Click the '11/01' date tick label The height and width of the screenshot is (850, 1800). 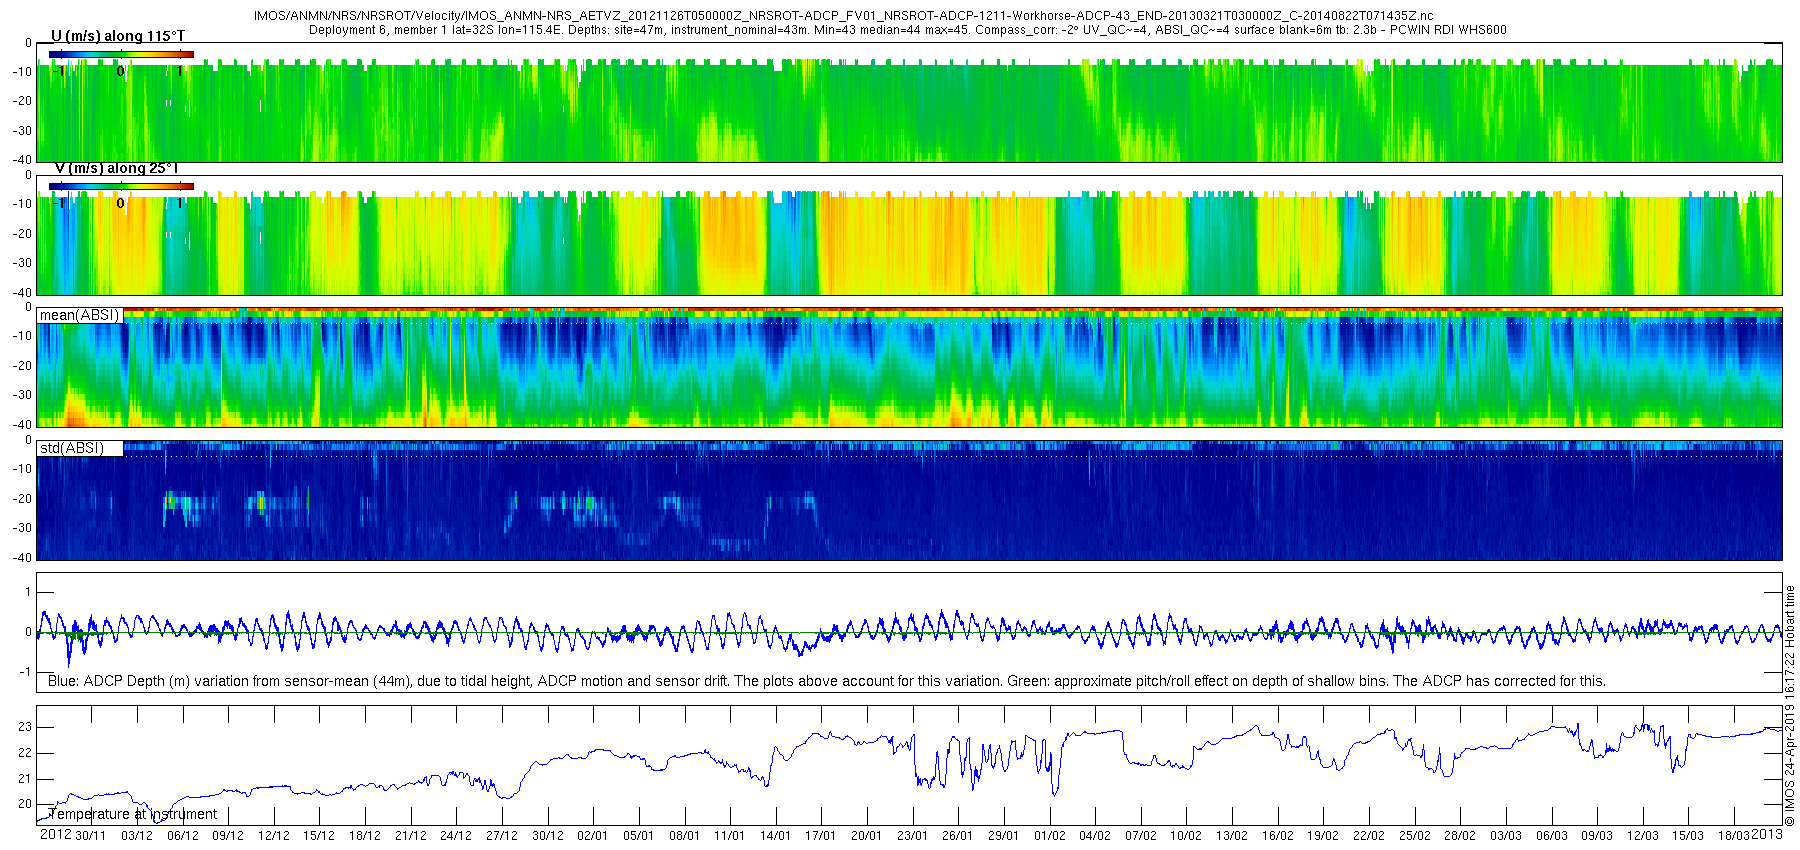point(730,836)
